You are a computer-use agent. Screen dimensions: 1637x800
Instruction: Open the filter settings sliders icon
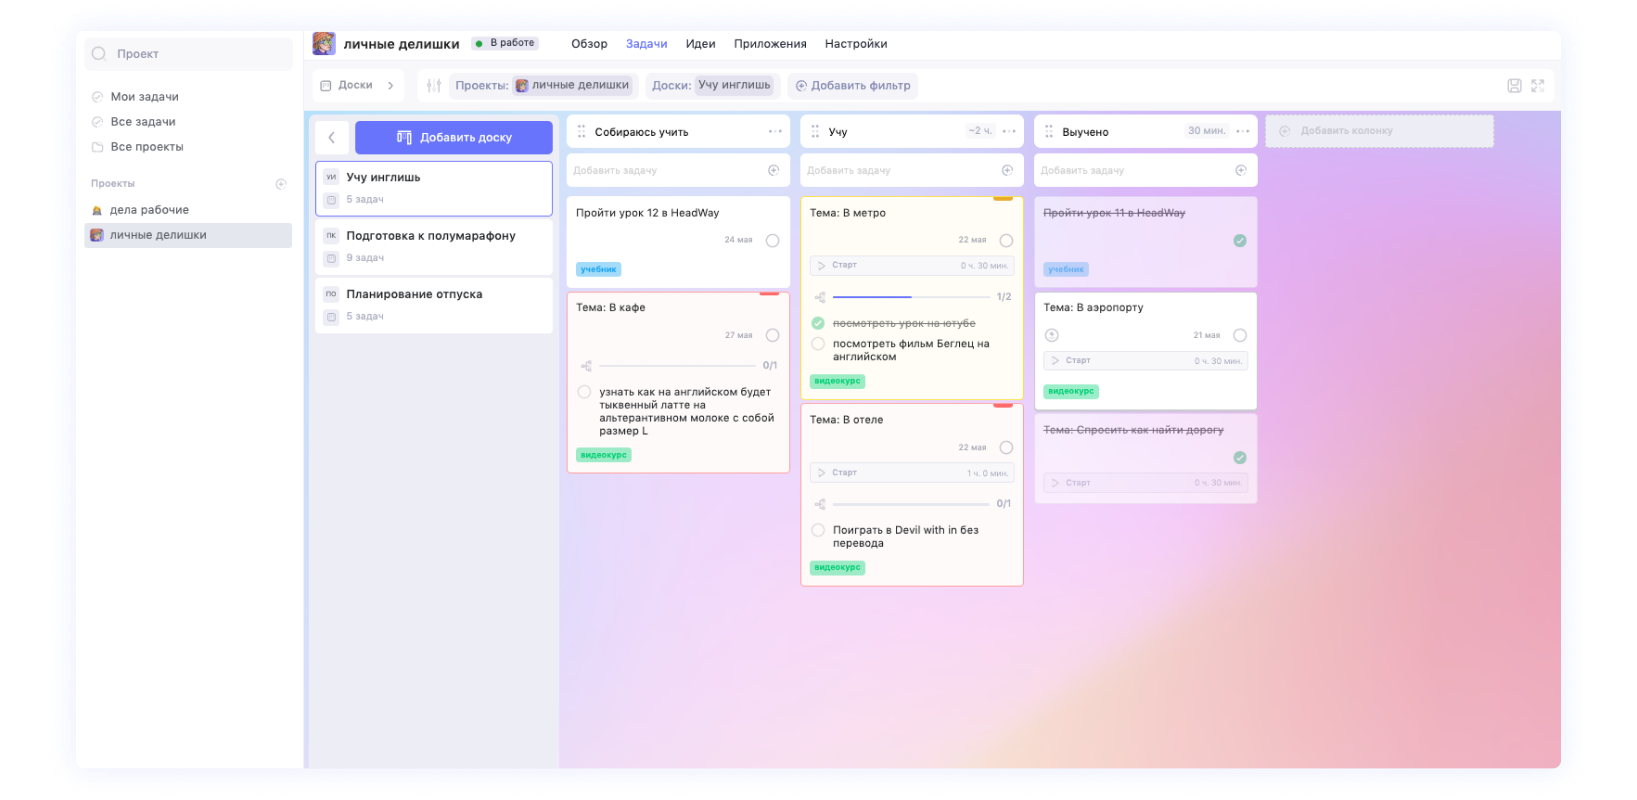pyautogui.click(x=434, y=86)
